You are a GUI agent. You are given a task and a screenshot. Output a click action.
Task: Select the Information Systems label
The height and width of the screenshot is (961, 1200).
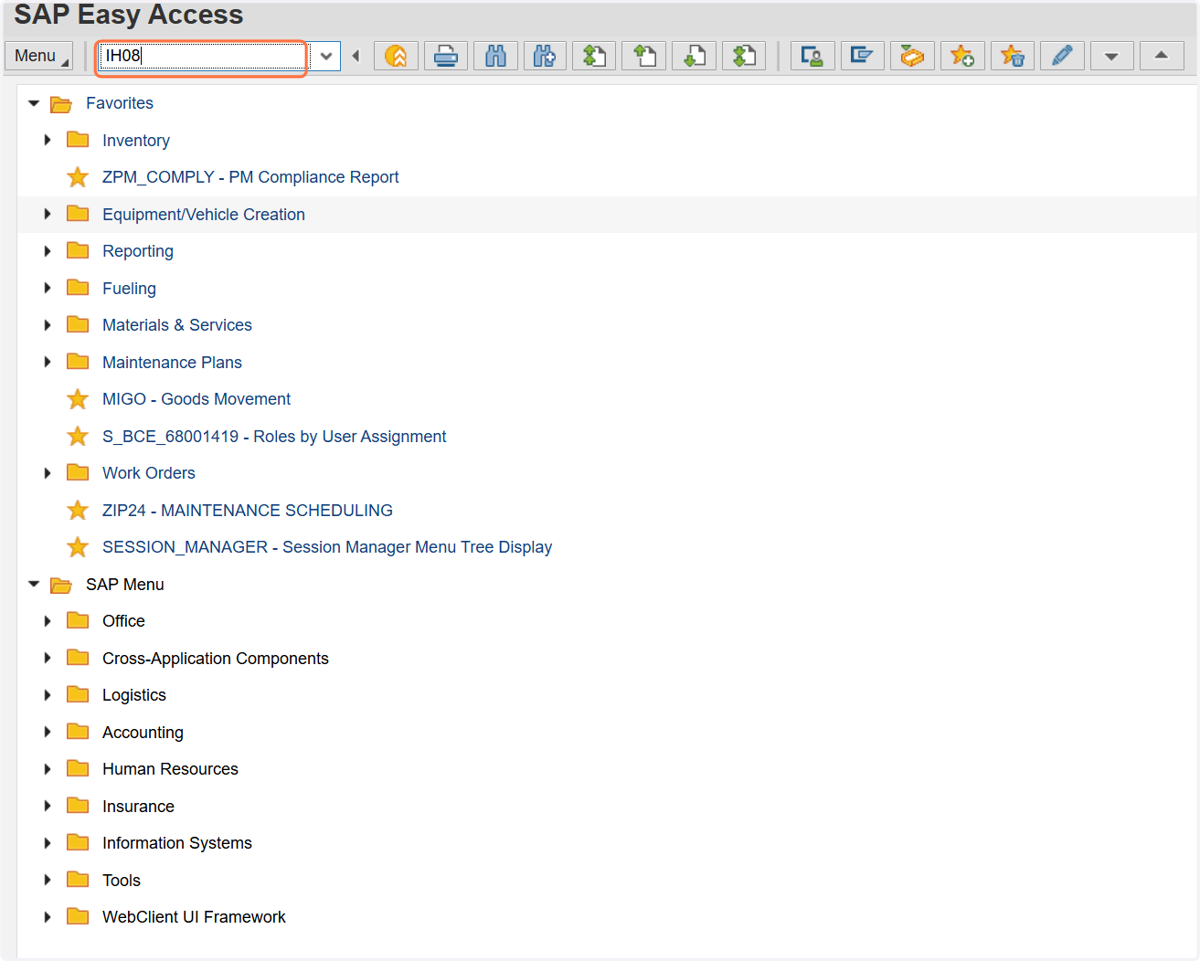(x=177, y=843)
